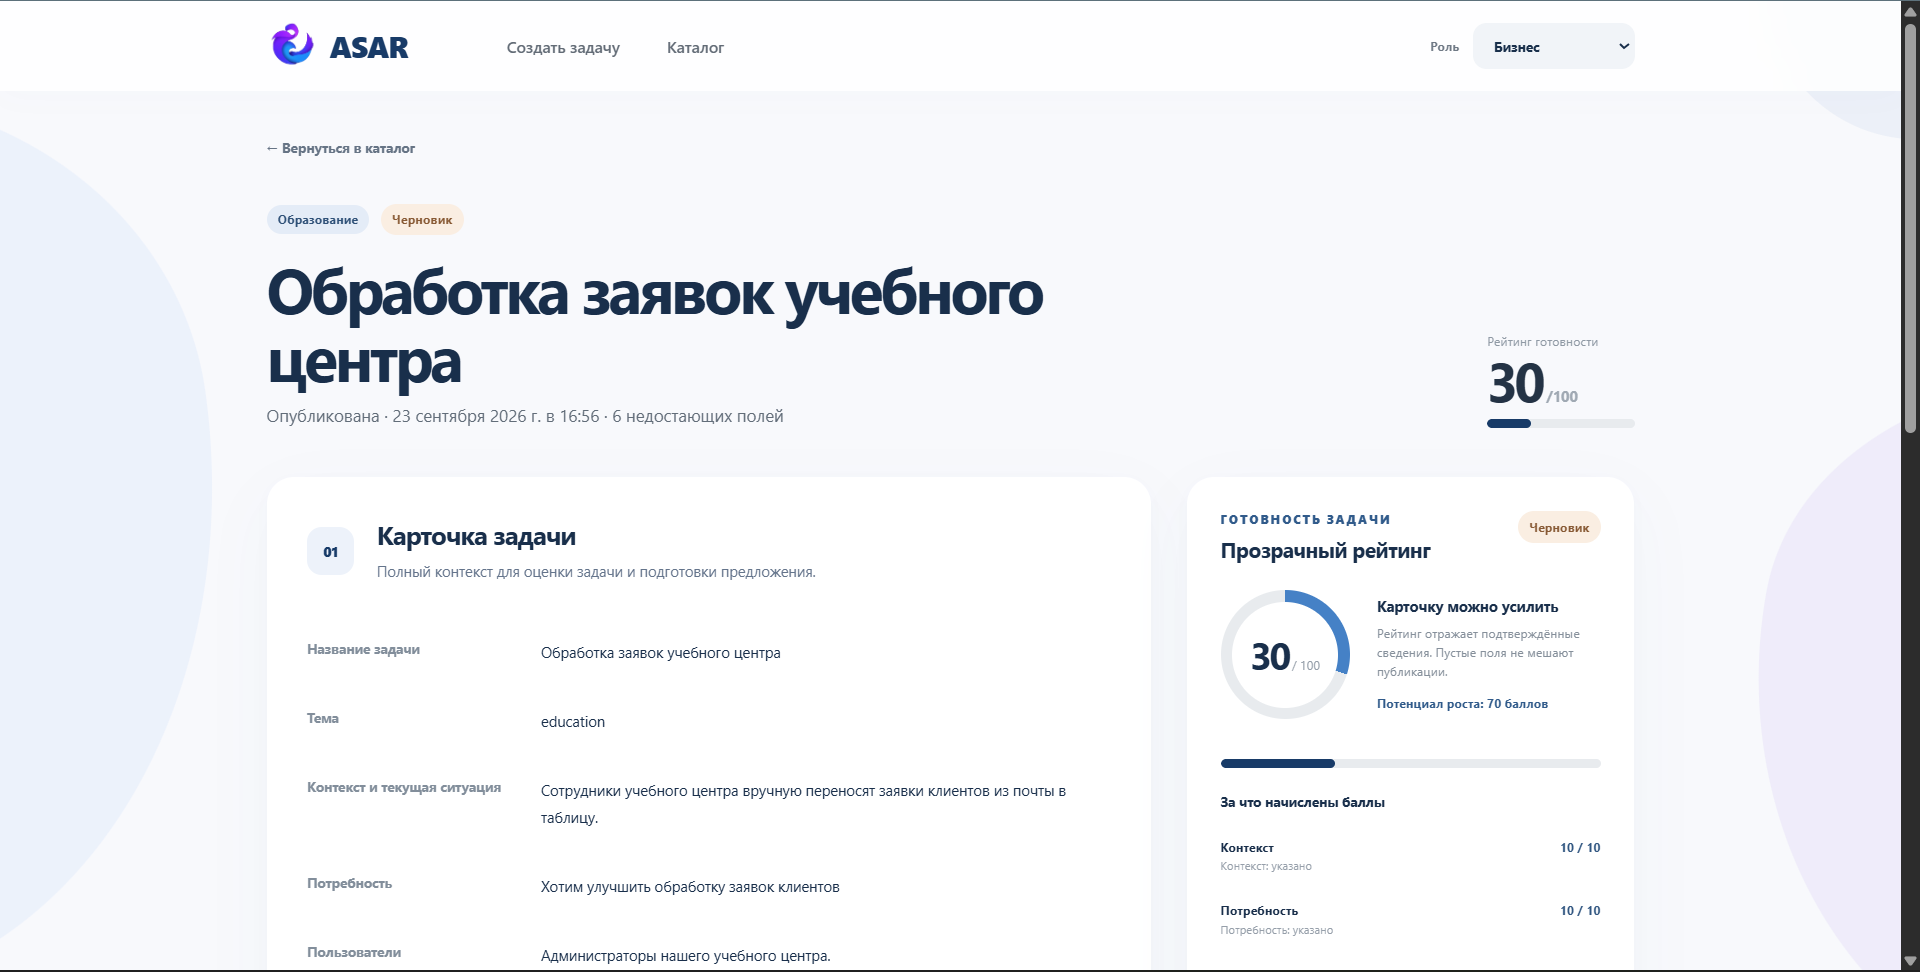Click the Карточка задачи heading

[476, 537]
